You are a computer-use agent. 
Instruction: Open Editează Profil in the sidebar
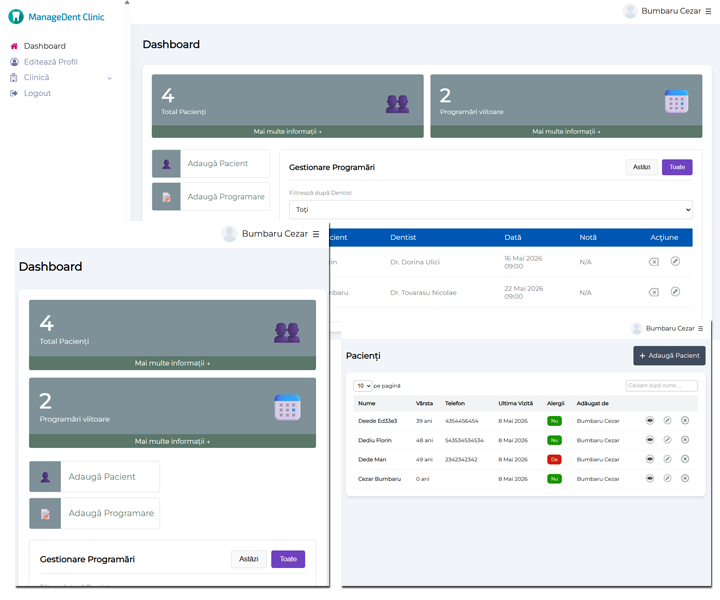coord(51,62)
